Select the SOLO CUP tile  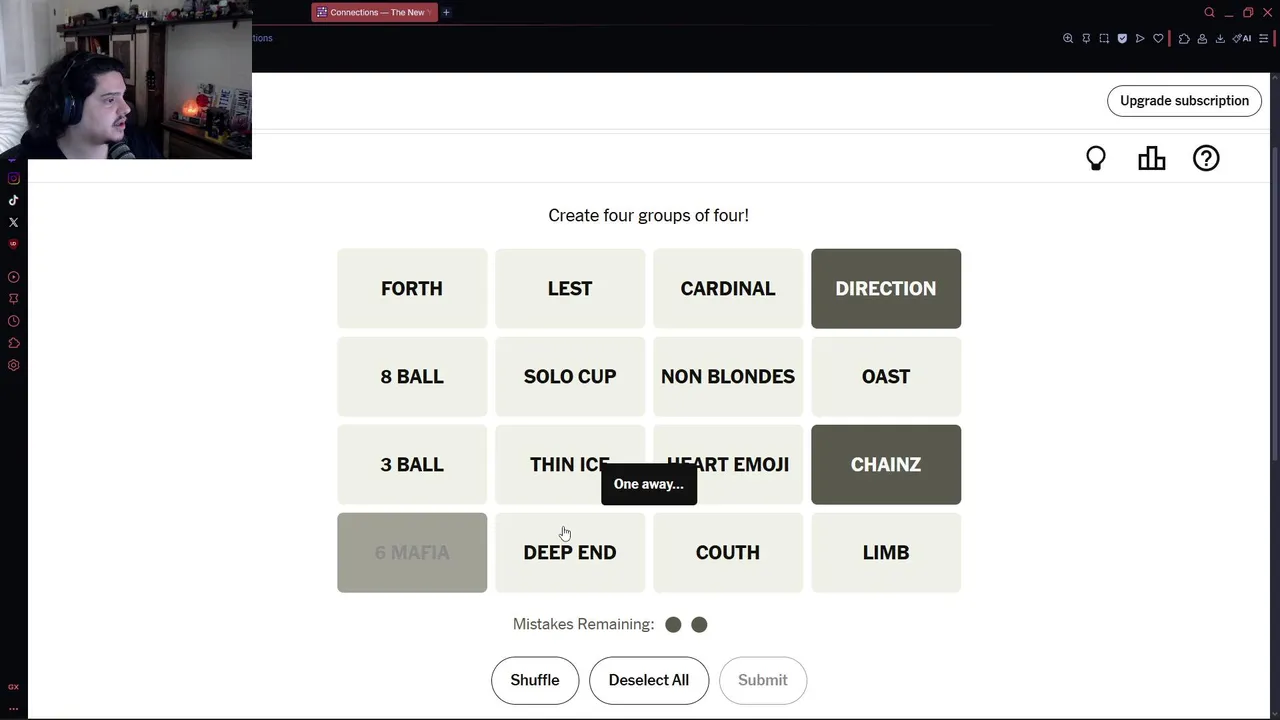569,376
